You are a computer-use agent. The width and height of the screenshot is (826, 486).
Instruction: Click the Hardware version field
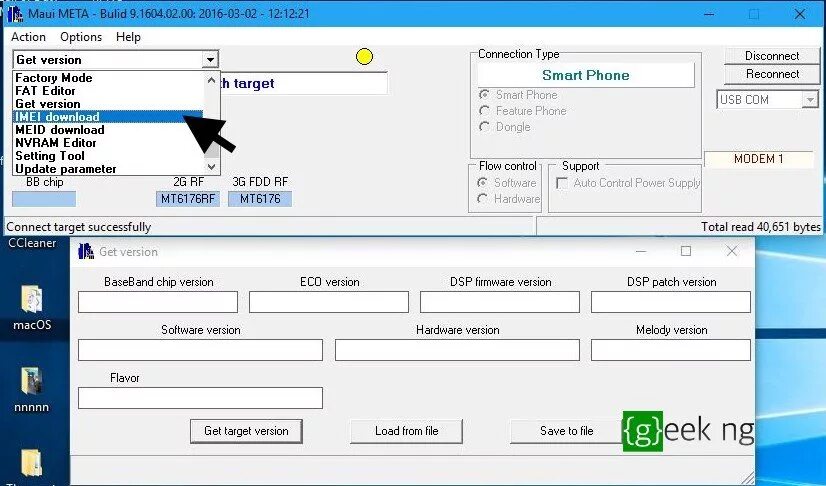click(x=457, y=350)
